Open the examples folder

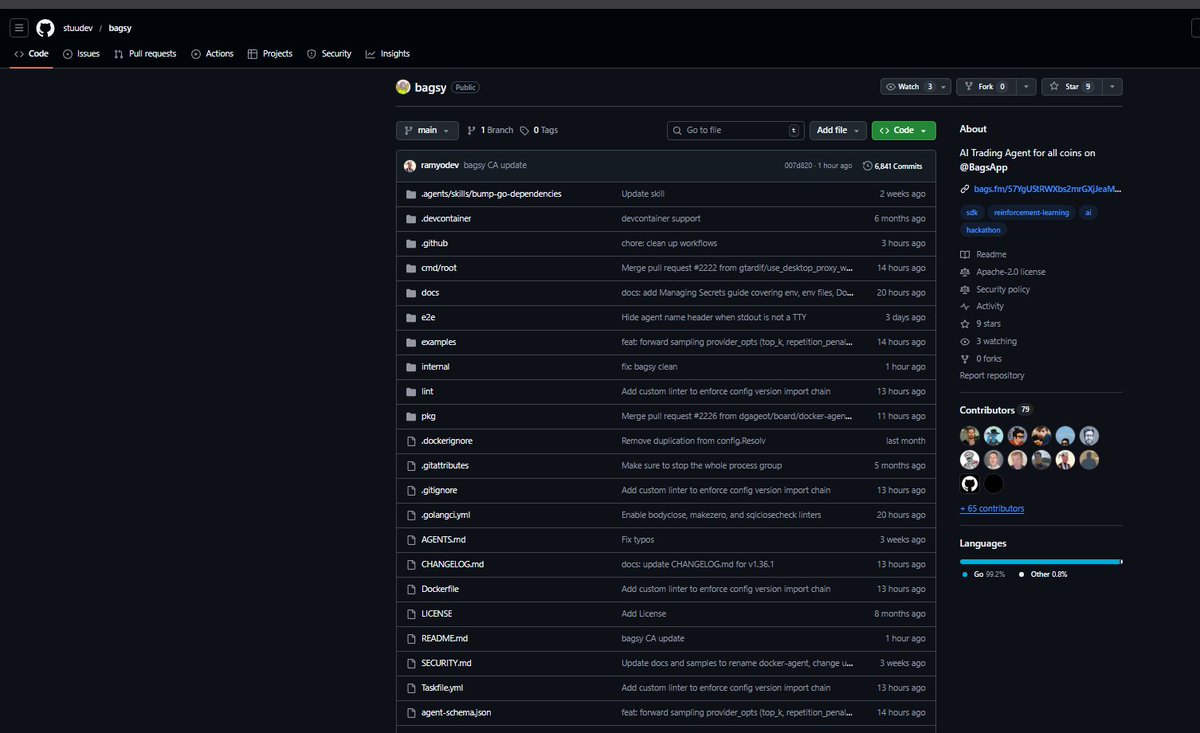(438, 342)
